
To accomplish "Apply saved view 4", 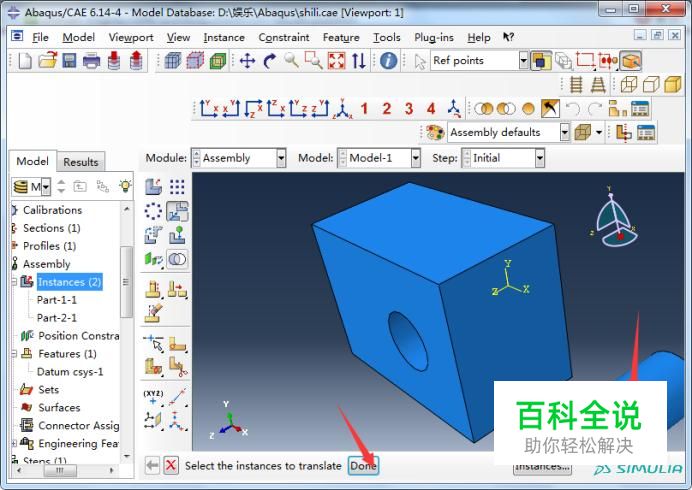I will pos(431,109).
